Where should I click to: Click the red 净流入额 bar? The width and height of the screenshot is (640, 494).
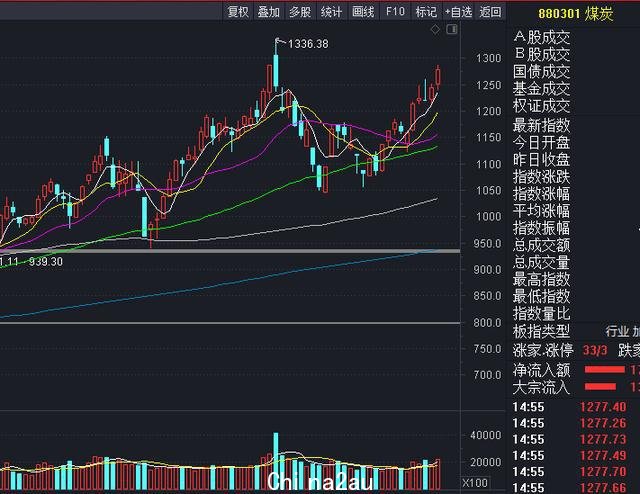[604, 369]
